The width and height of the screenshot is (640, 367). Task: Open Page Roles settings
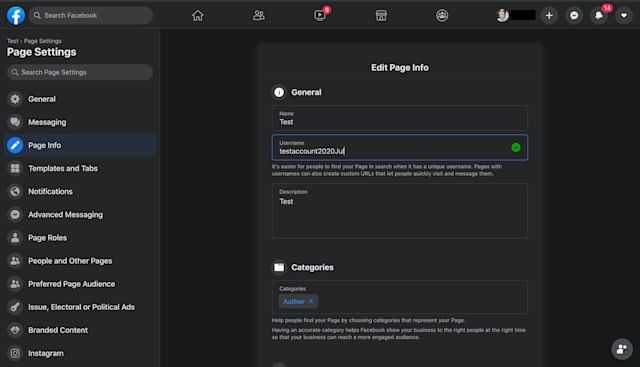coord(80,238)
